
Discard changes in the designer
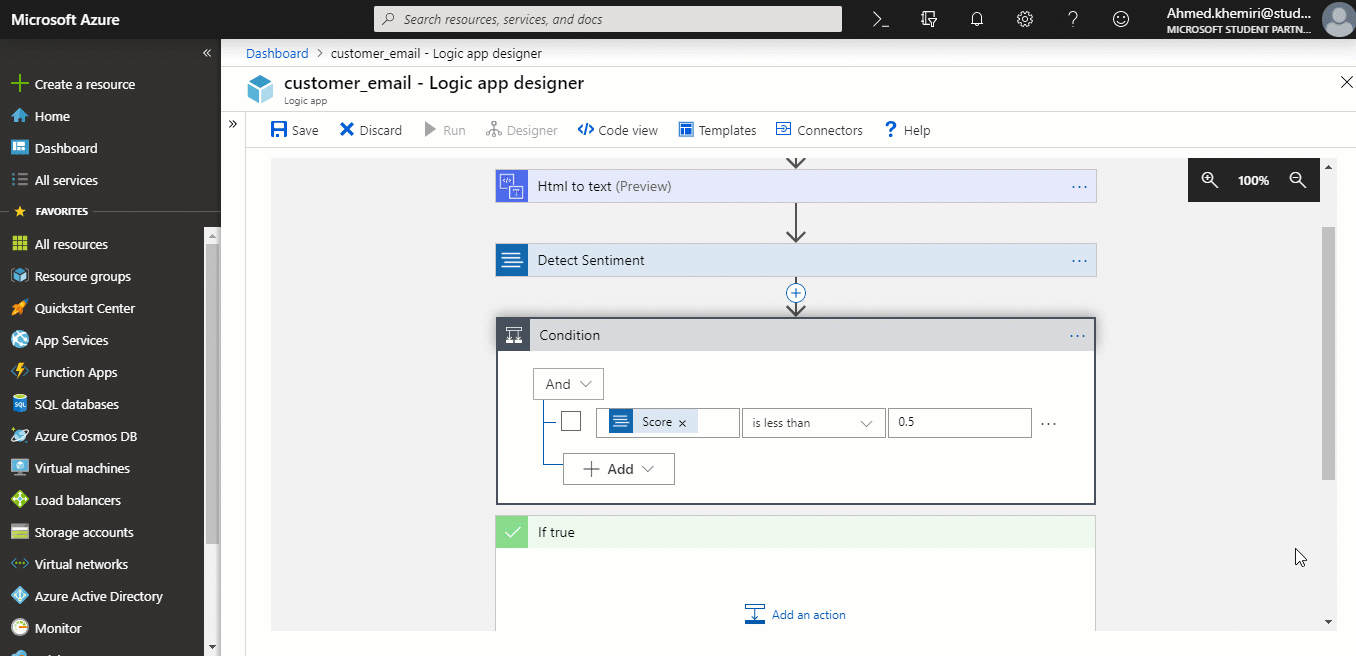click(371, 130)
